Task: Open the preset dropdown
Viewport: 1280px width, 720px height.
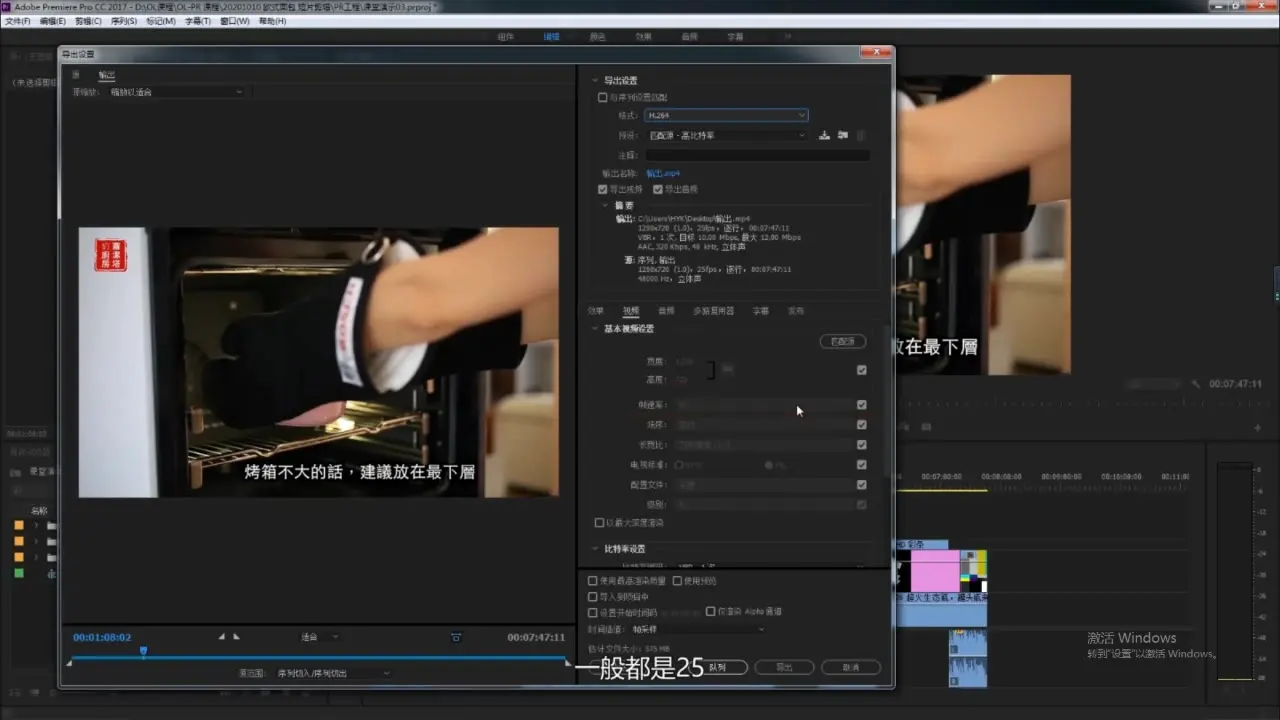Action: pos(726,135)
